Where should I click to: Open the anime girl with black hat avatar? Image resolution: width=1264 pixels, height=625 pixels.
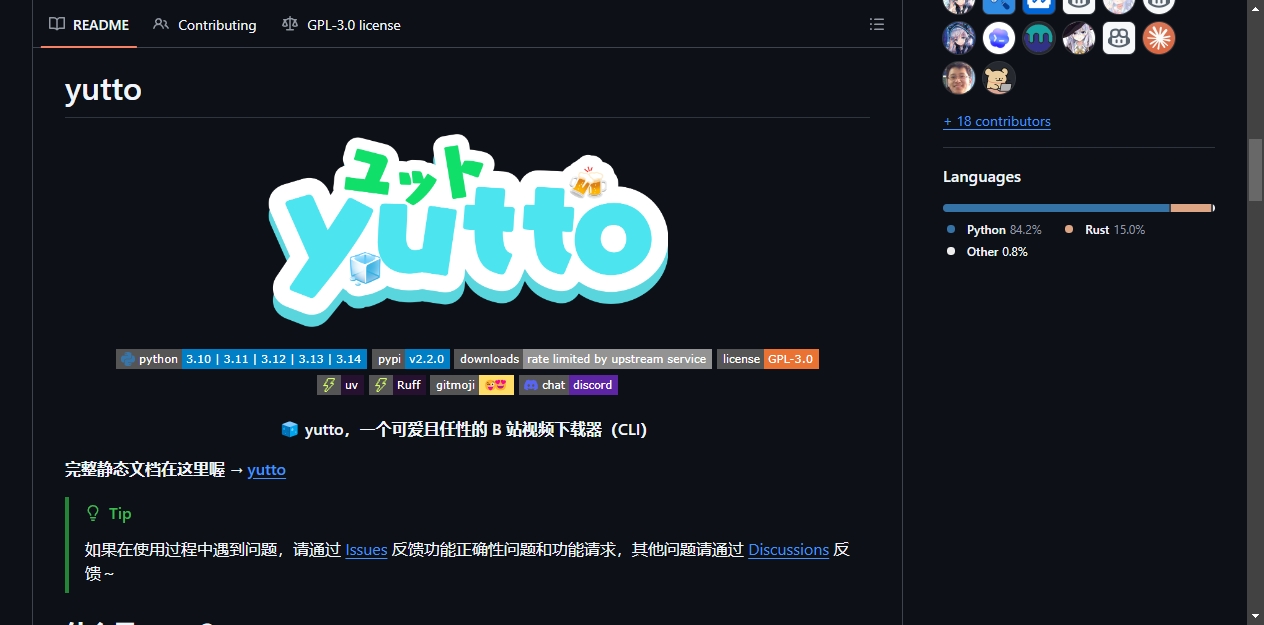(x=1079, y=39)
